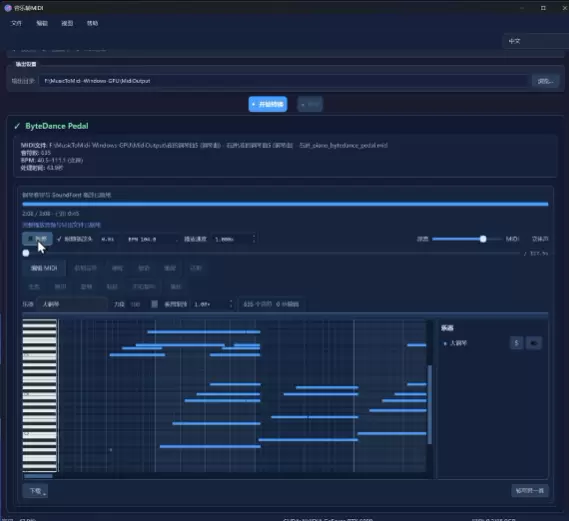Open the 大钢琴 instrument dropdown

click(x=72, y=304)
